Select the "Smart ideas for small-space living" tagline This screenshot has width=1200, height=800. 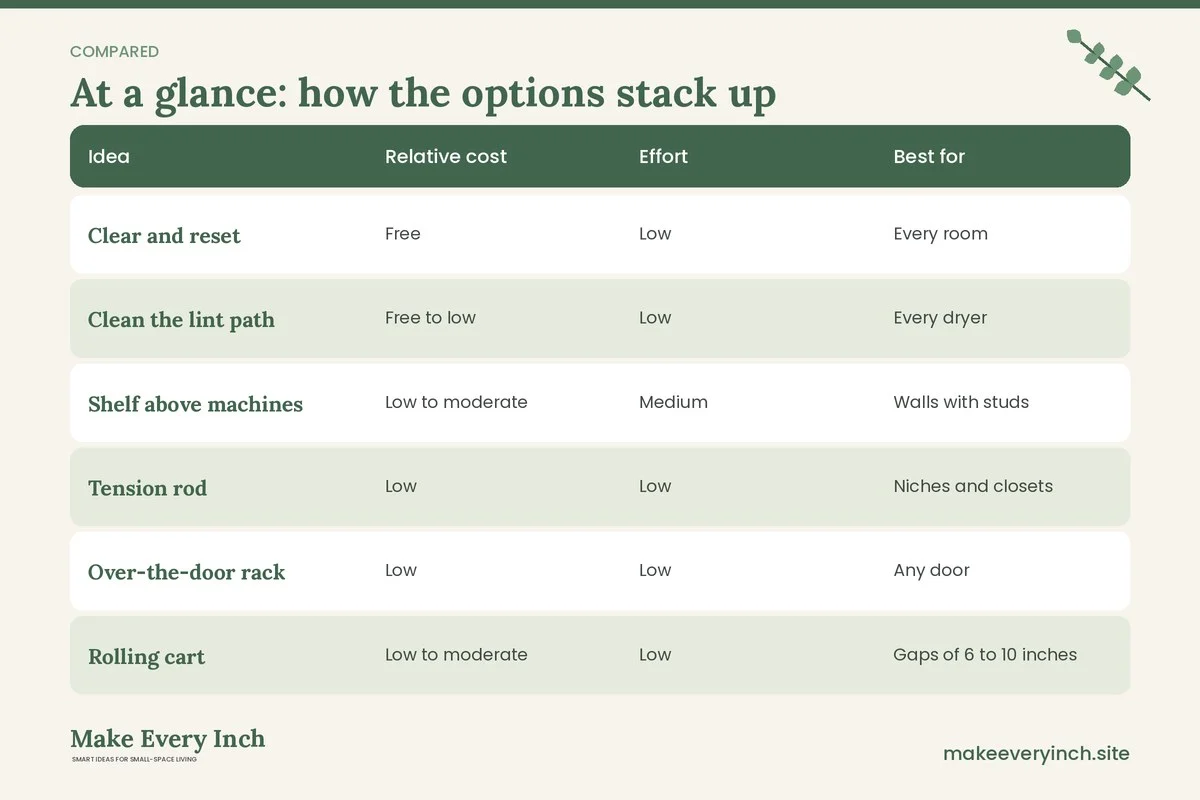134,760
